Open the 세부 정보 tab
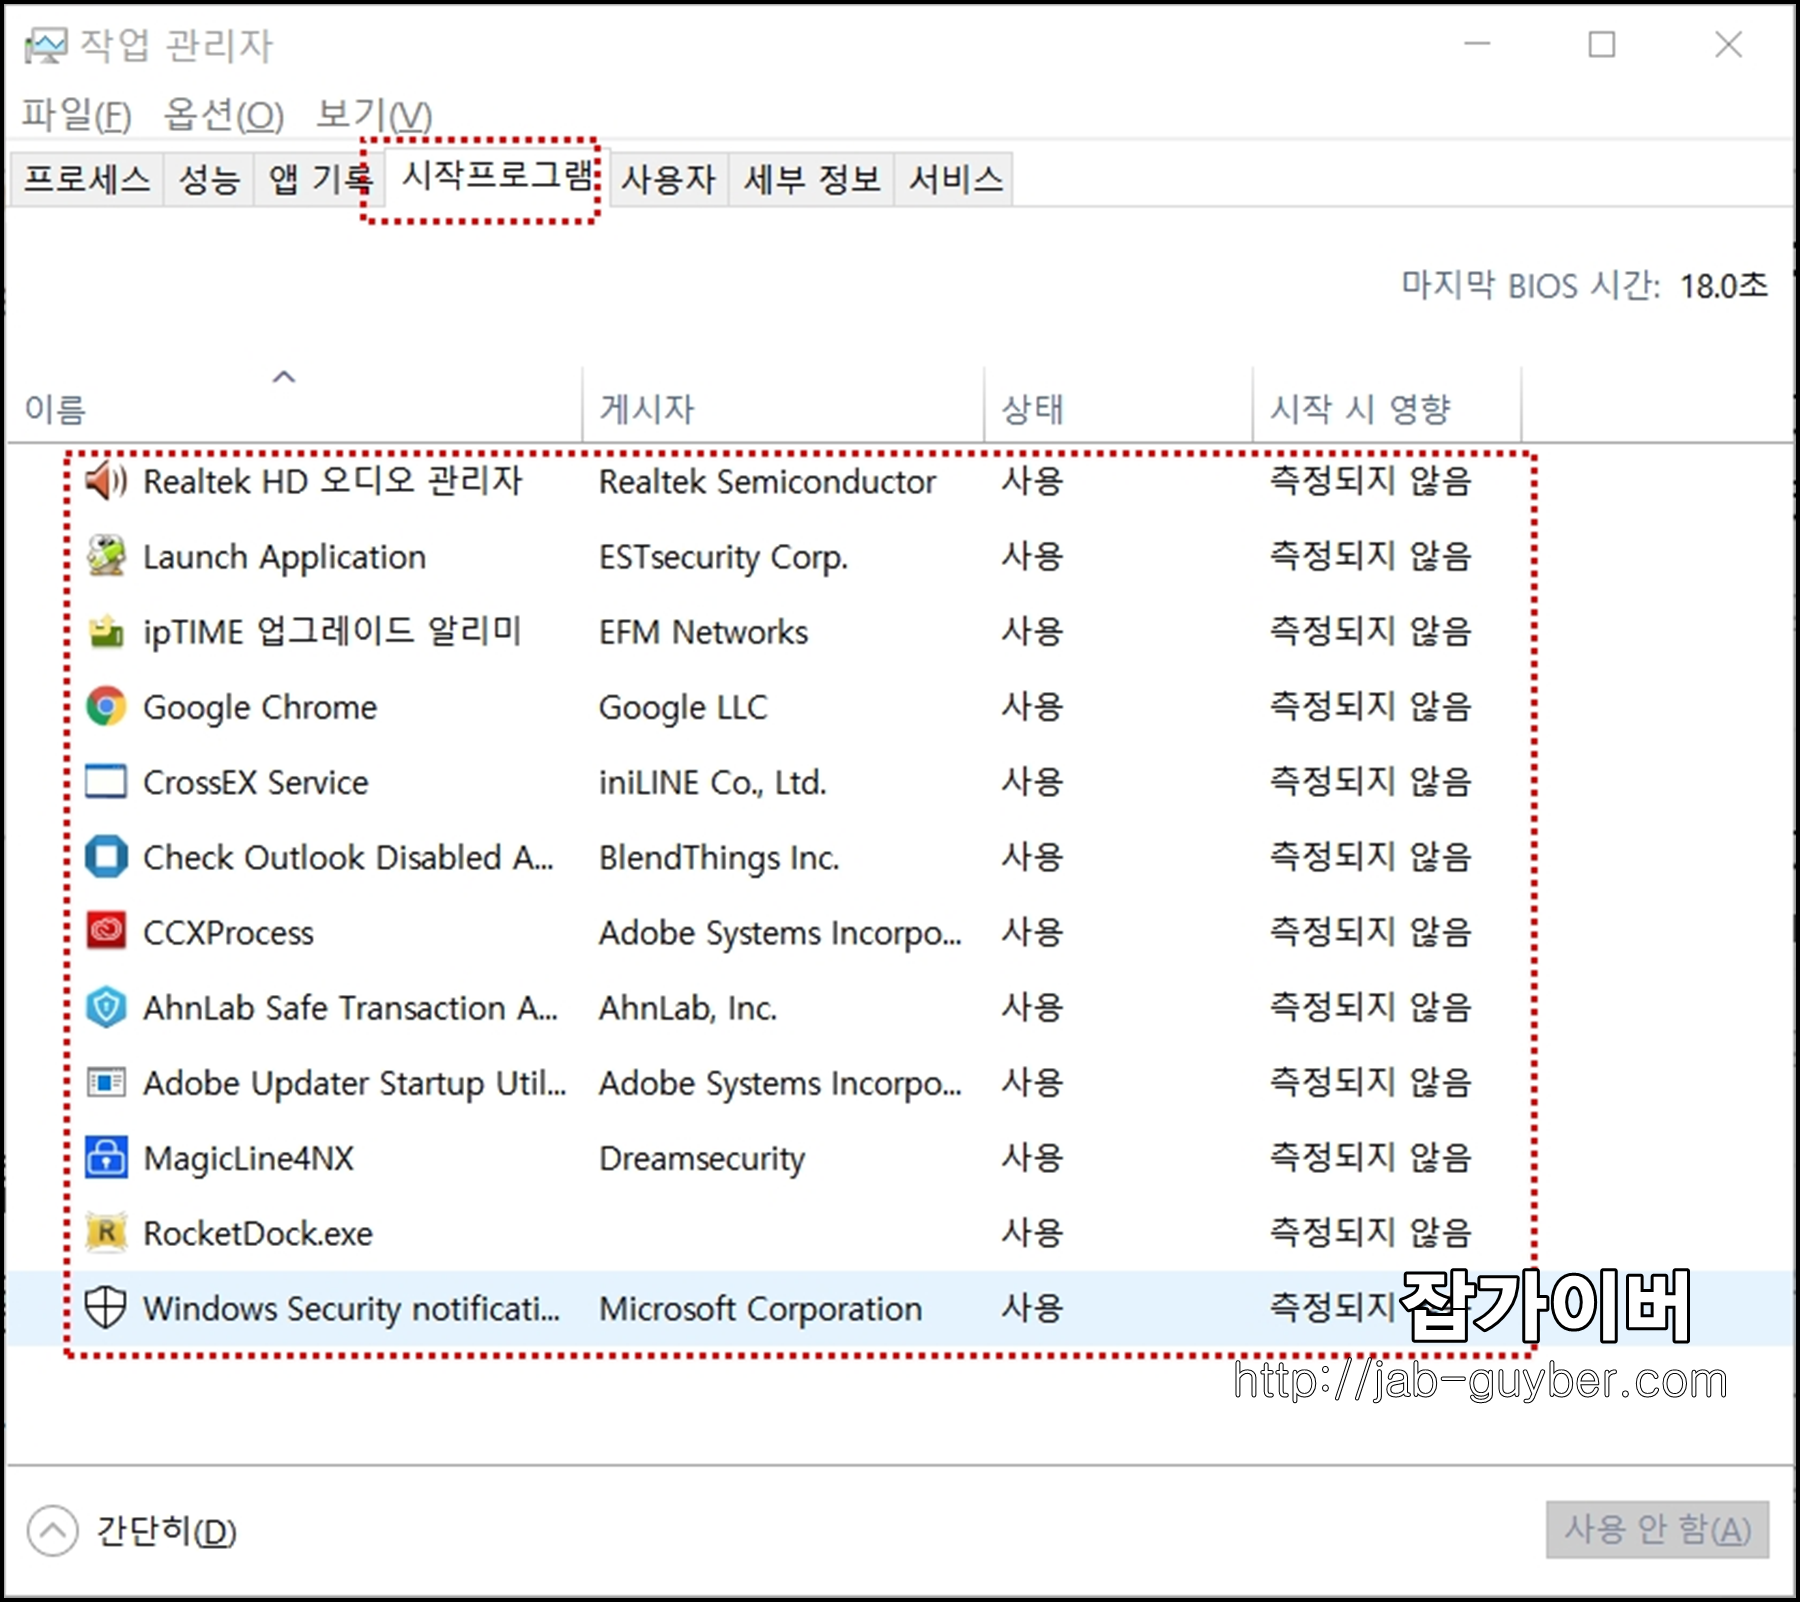The image size is (1800, 1602). 811,179
